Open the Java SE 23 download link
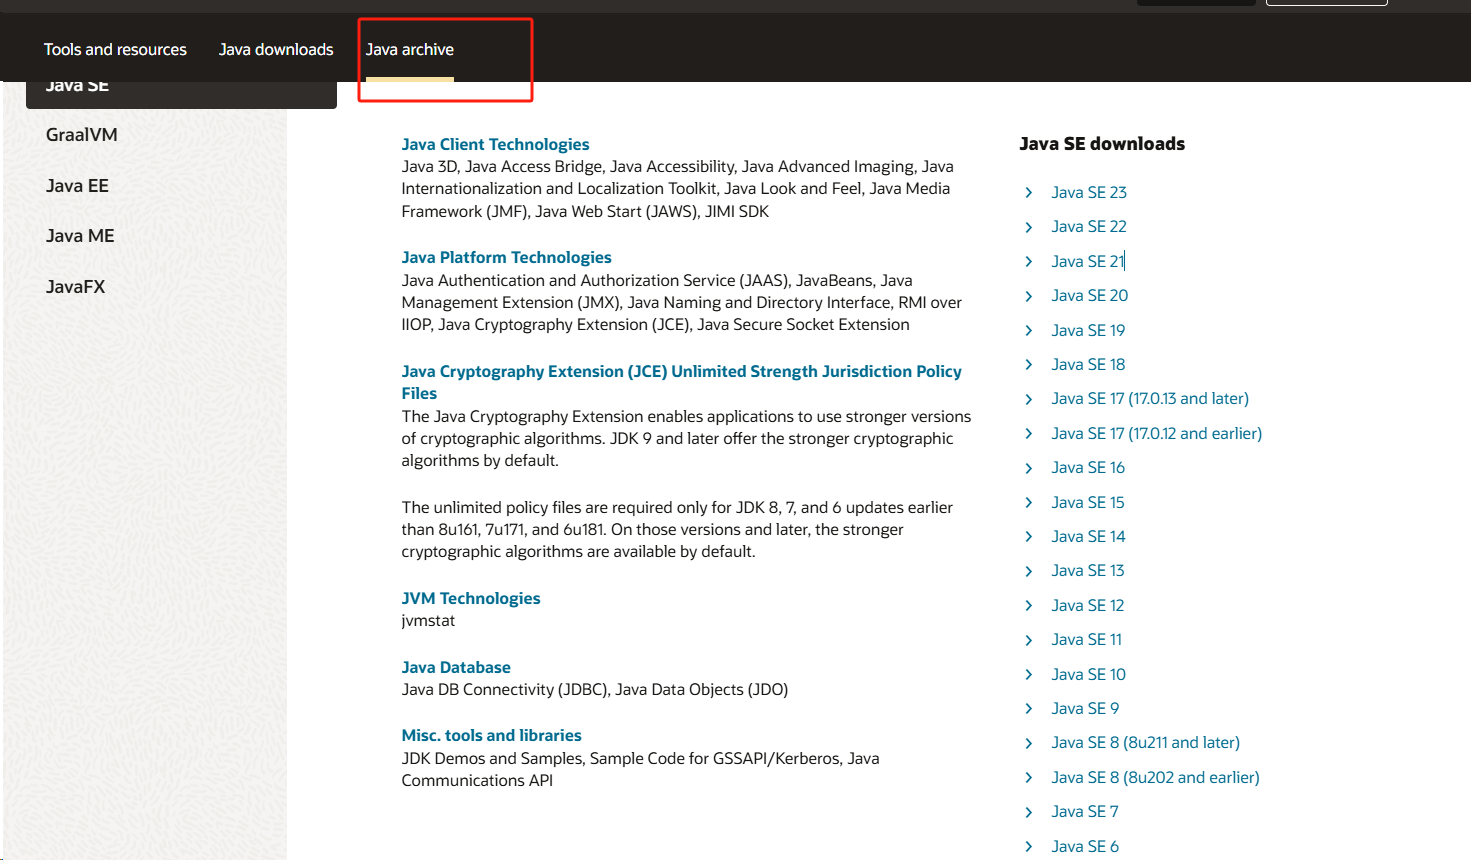The image size is (1471, 860). click(1089, 192)
